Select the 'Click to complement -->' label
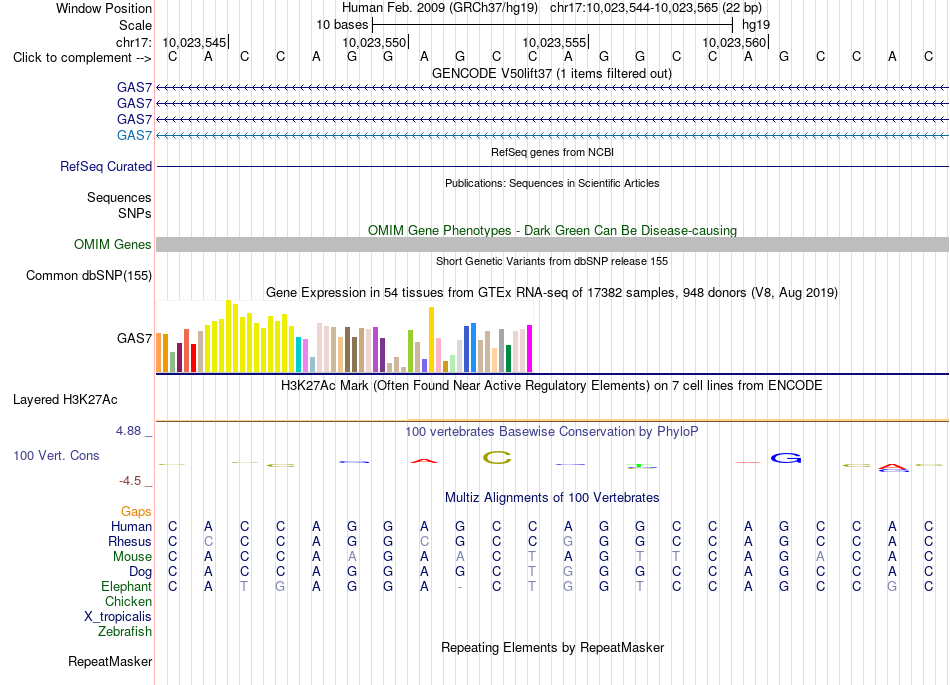The image size is (950, 685). (82, 58)
